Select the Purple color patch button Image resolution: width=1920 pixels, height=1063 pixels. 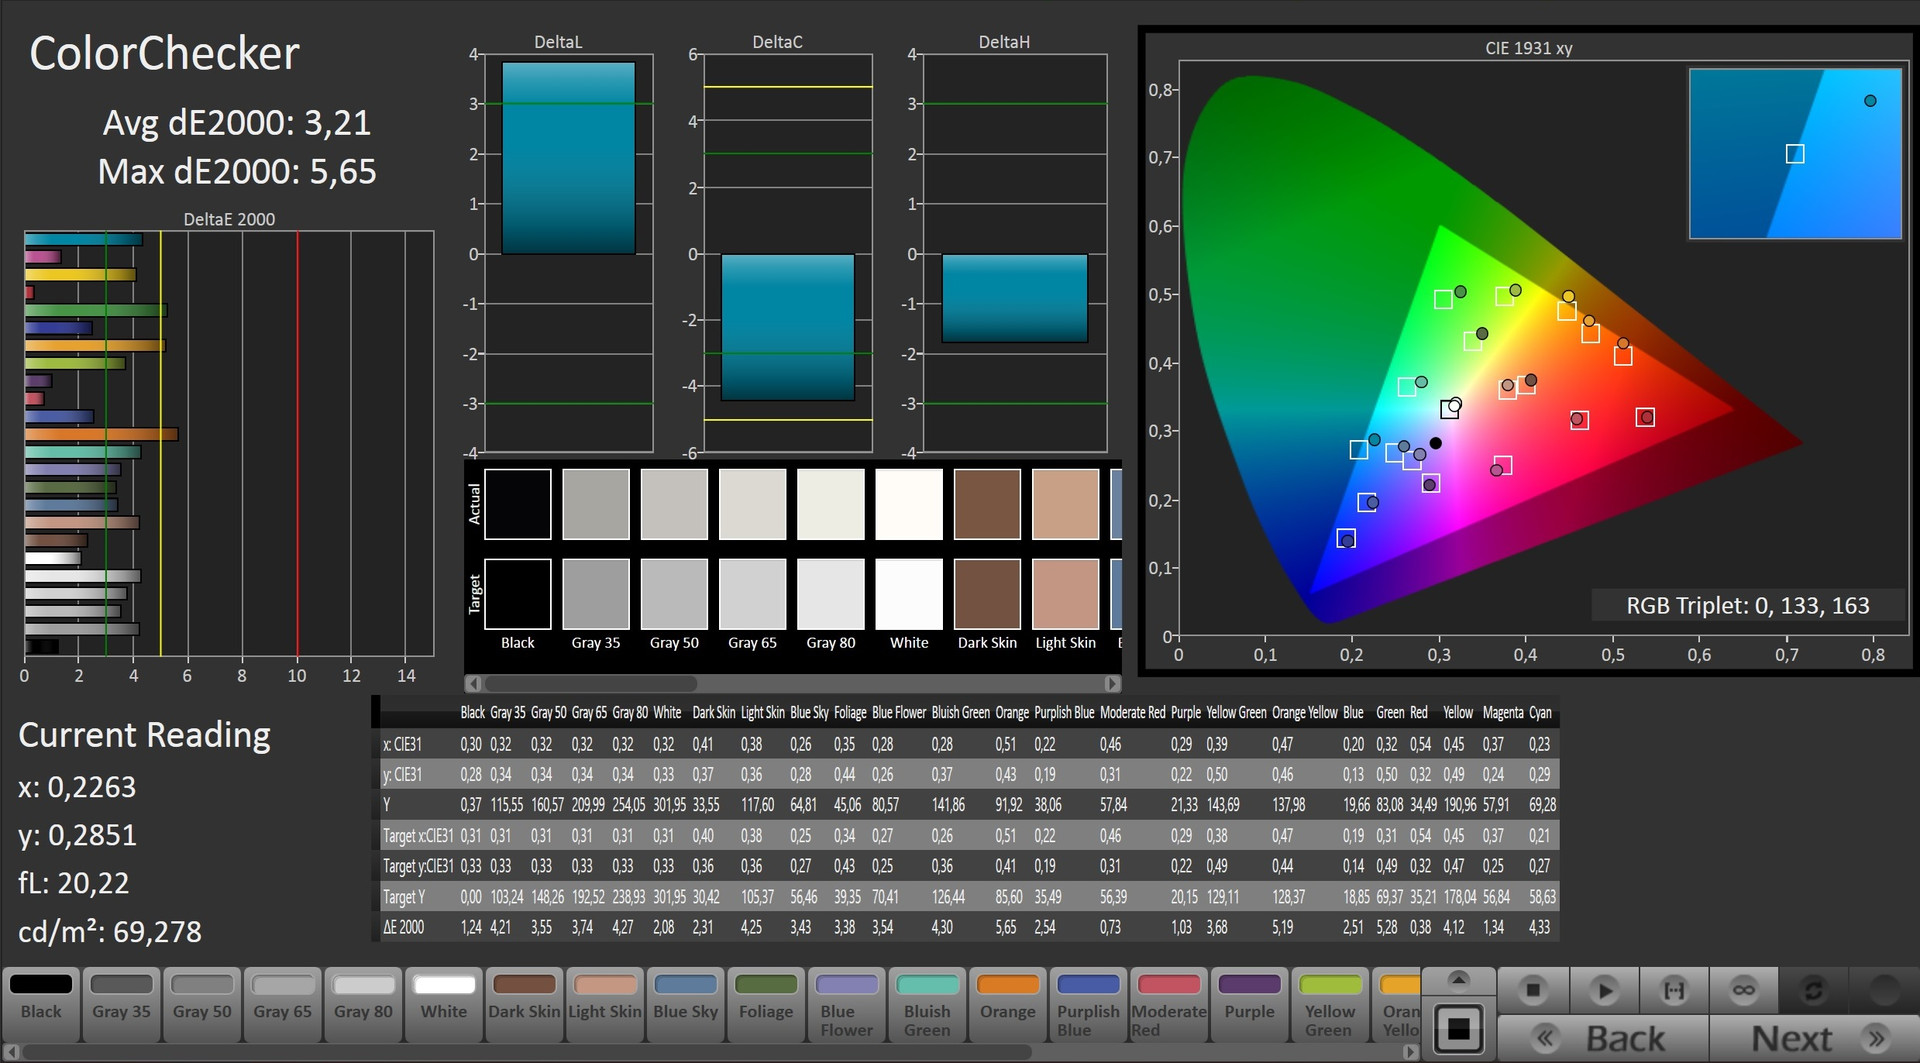[x=1250, y=1004]
